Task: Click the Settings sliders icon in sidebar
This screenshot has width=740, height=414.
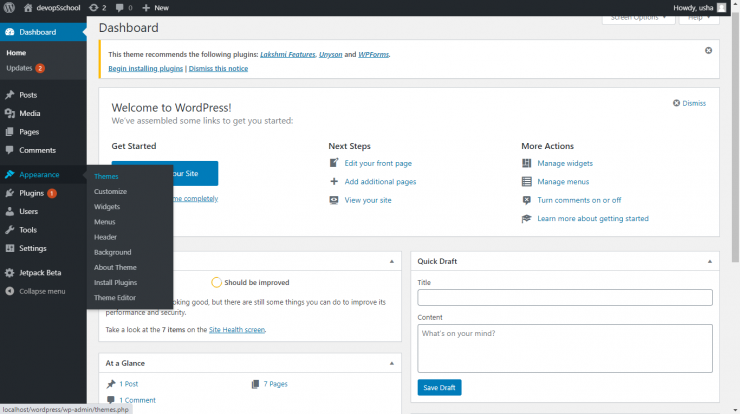Action: (9, 248)
